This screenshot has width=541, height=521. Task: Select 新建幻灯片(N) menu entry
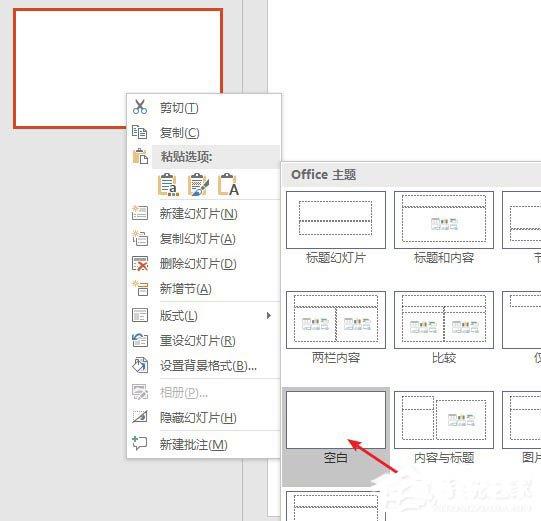(204, 214)
